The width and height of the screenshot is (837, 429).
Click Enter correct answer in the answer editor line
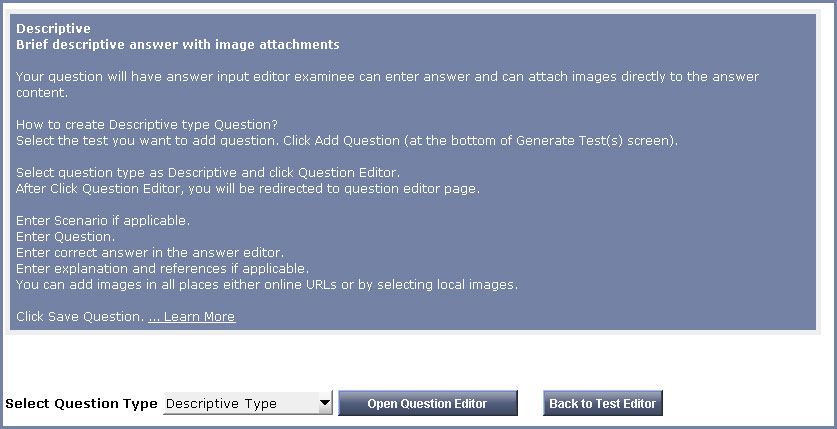tap(150, 252)
